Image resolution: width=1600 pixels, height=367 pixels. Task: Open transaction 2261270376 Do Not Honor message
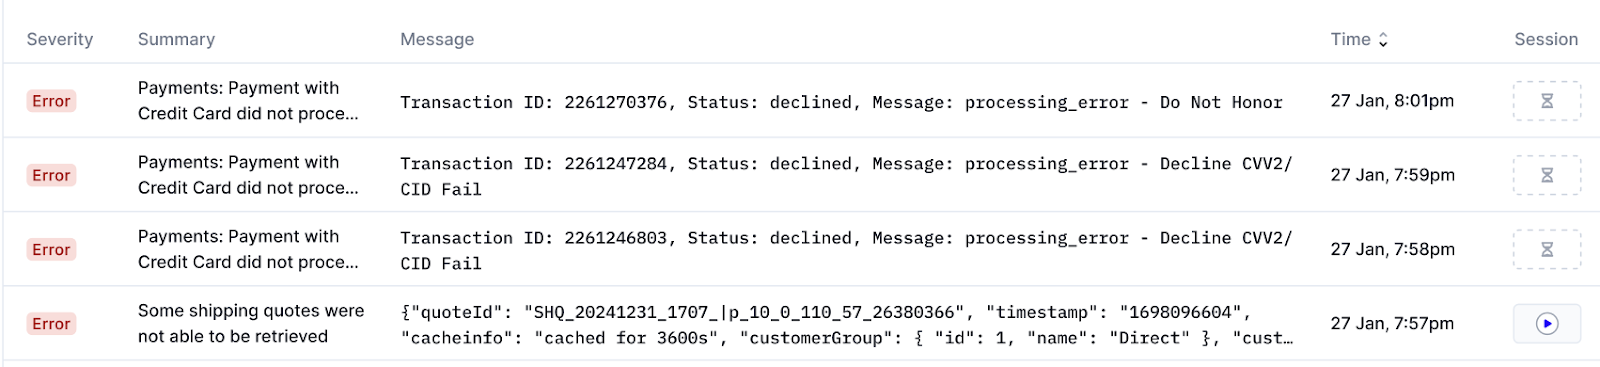pyautogui.click(x=841, y=102)
